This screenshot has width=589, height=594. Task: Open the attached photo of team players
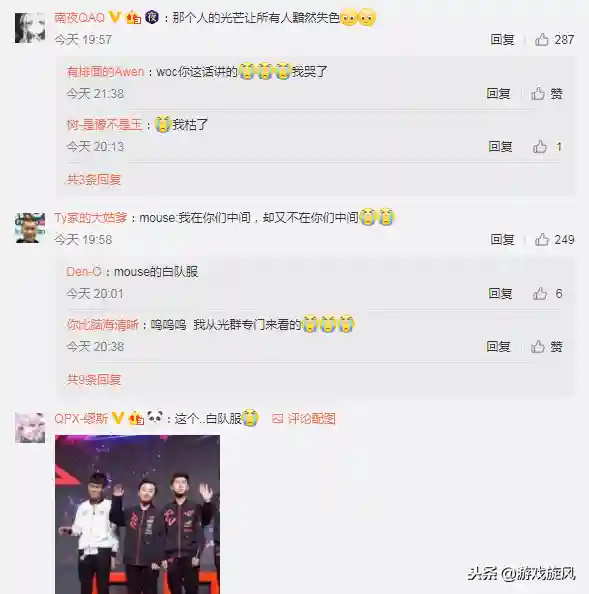137,514
